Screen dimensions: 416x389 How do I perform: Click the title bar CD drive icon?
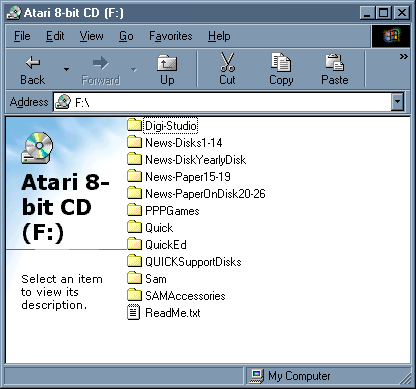coord(14,13)
